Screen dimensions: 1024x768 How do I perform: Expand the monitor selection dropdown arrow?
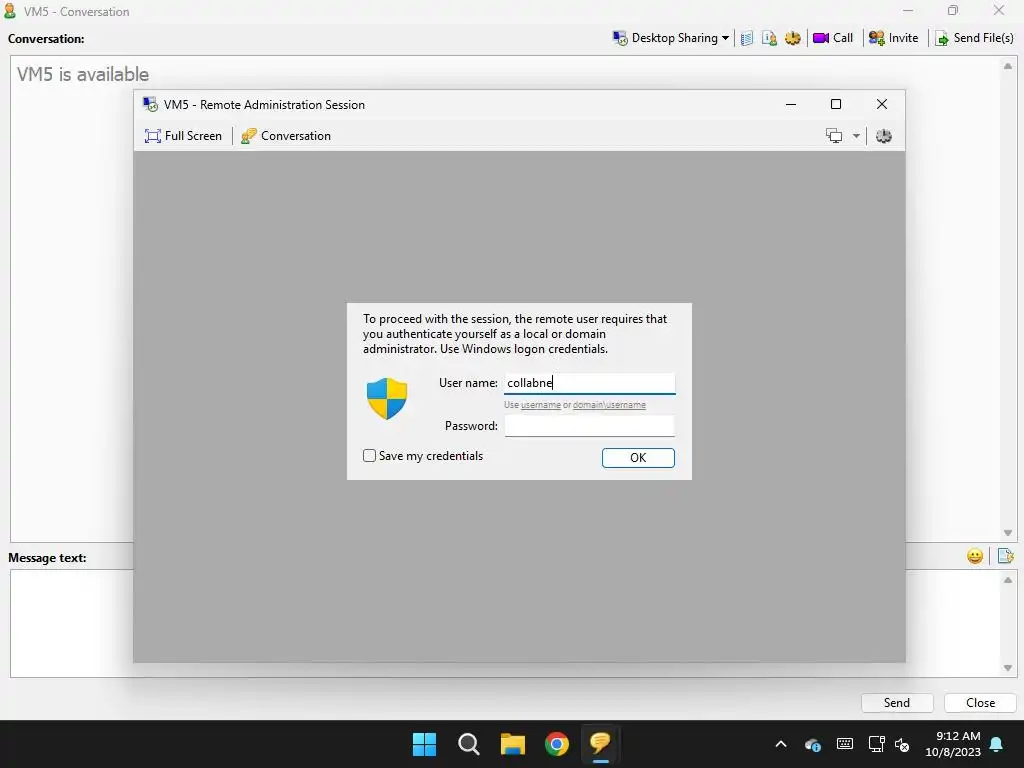tap(856, 136)
